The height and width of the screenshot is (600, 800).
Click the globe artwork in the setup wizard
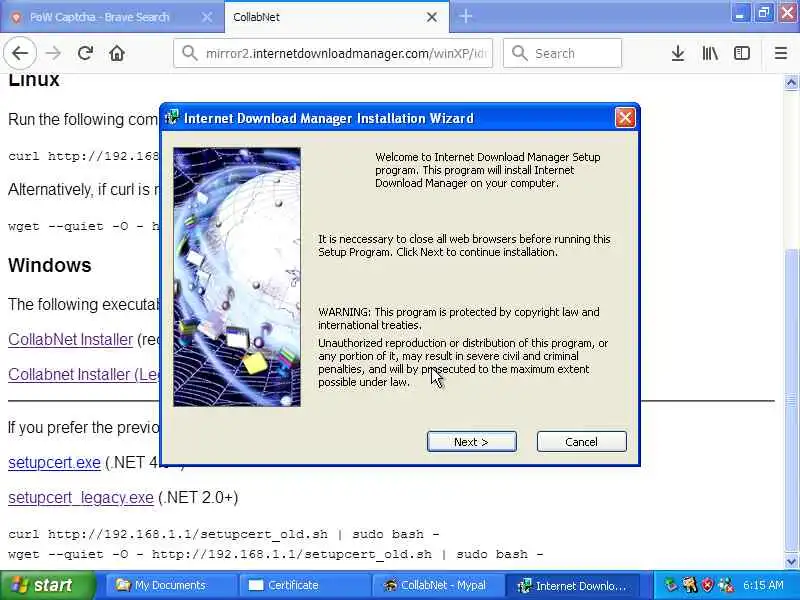pos(237,277)
